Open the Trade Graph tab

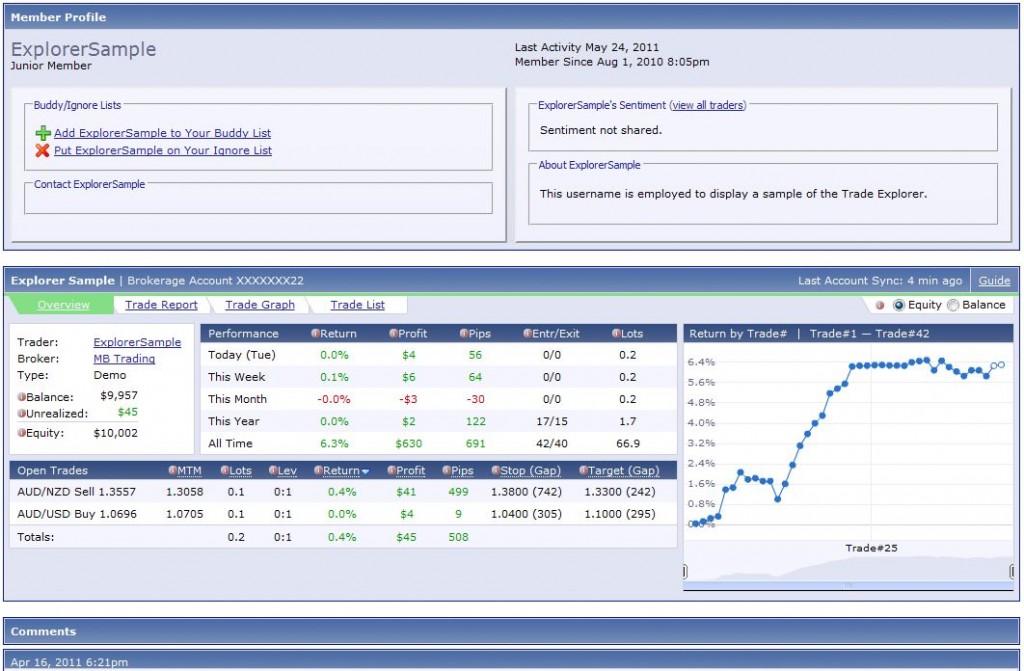(260, 305)
